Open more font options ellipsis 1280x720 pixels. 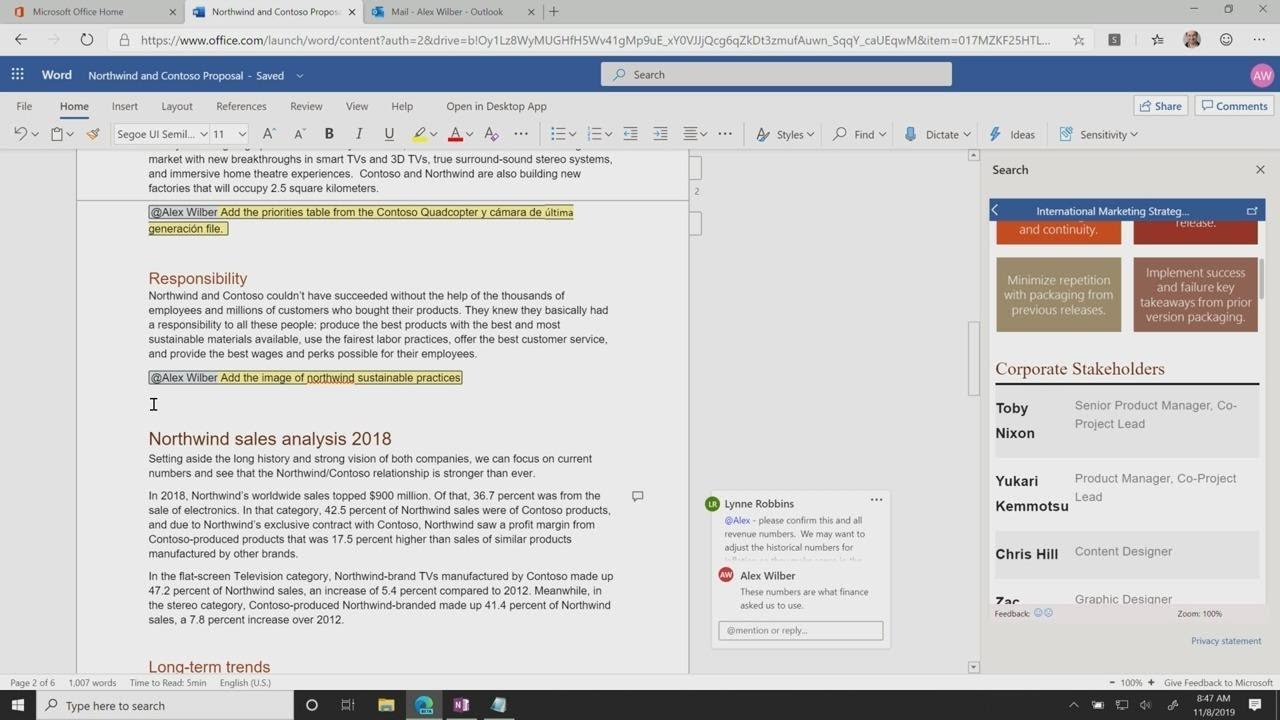coord(521,134)
